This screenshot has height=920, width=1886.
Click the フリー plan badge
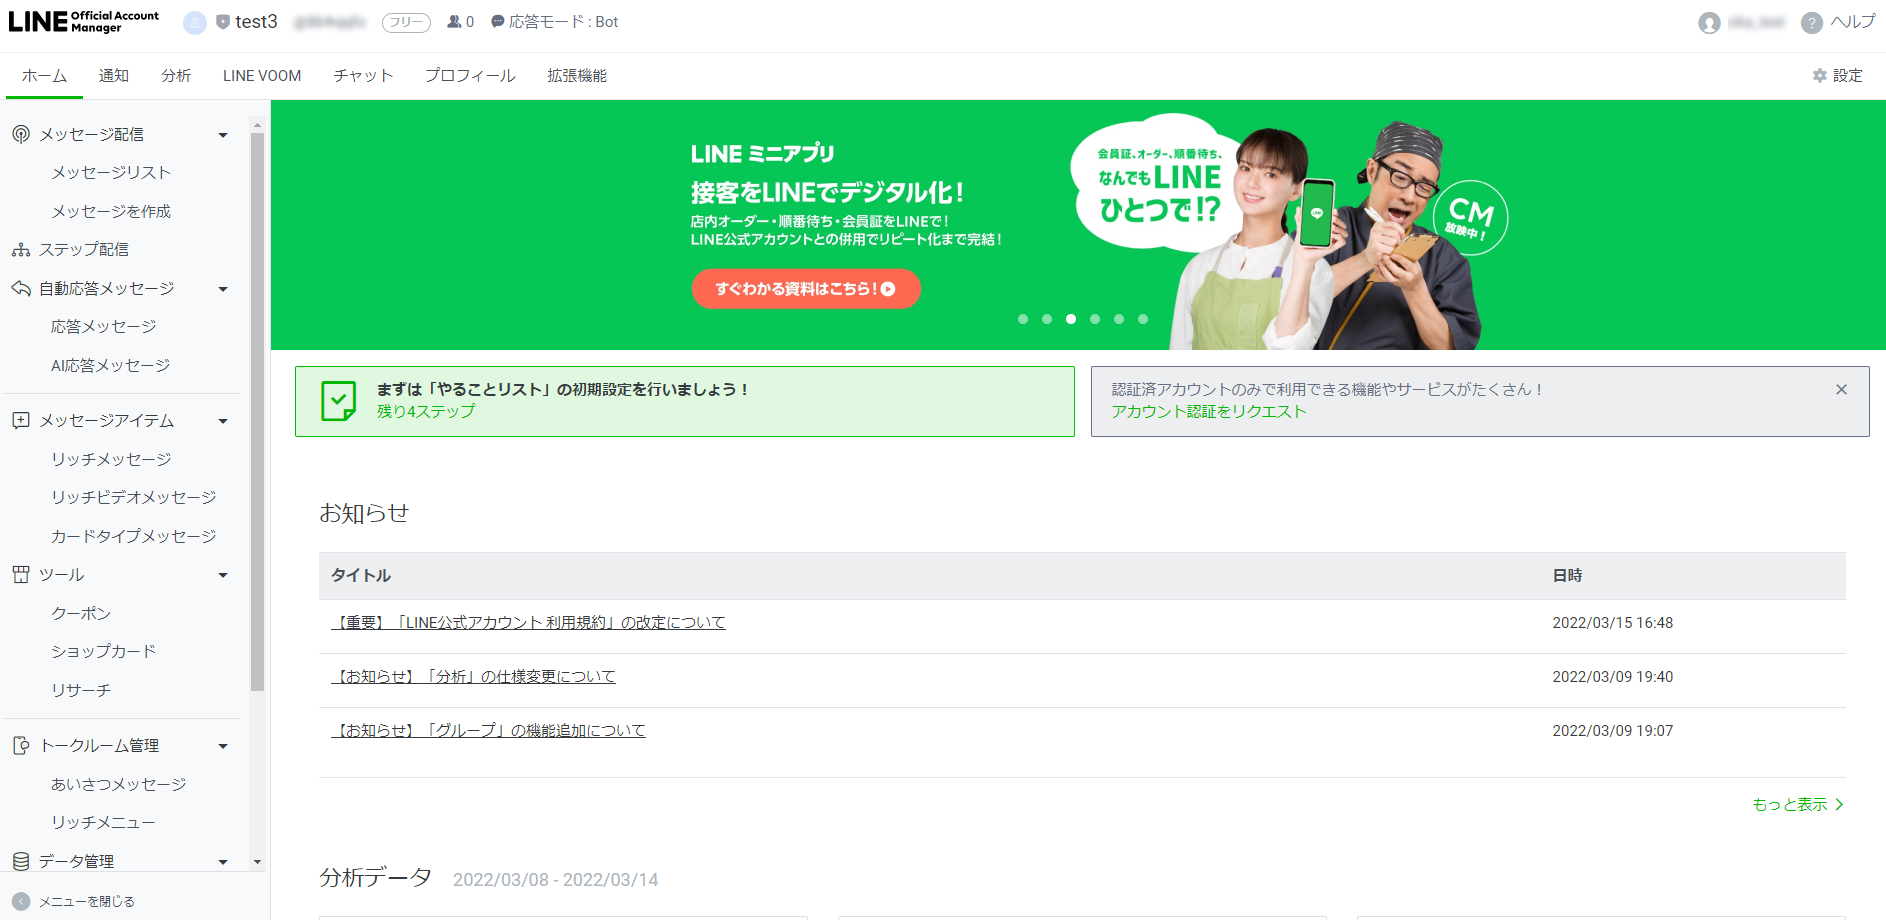click(406, 22)
